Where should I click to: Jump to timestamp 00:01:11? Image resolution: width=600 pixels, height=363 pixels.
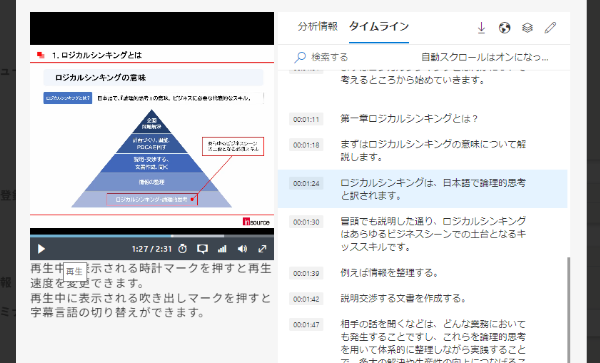(306, 119)
